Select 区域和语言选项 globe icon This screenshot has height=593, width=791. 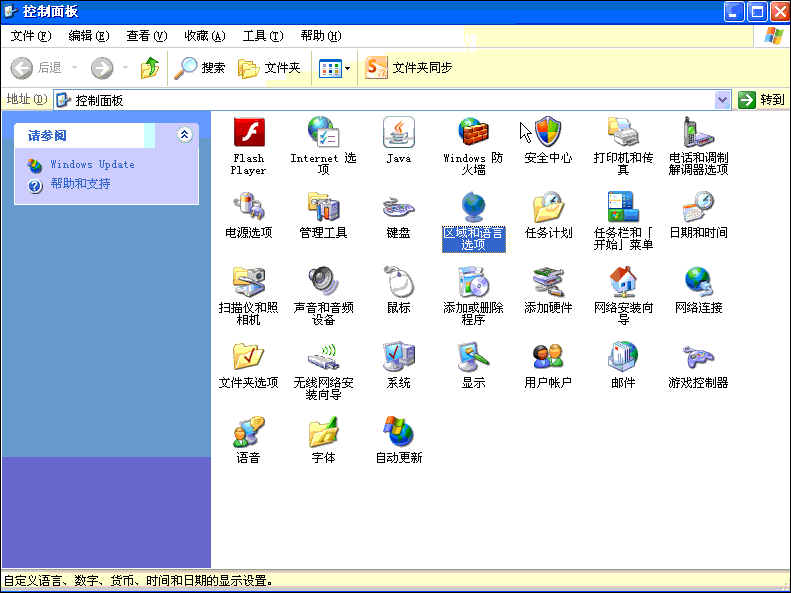coord(473,207)
